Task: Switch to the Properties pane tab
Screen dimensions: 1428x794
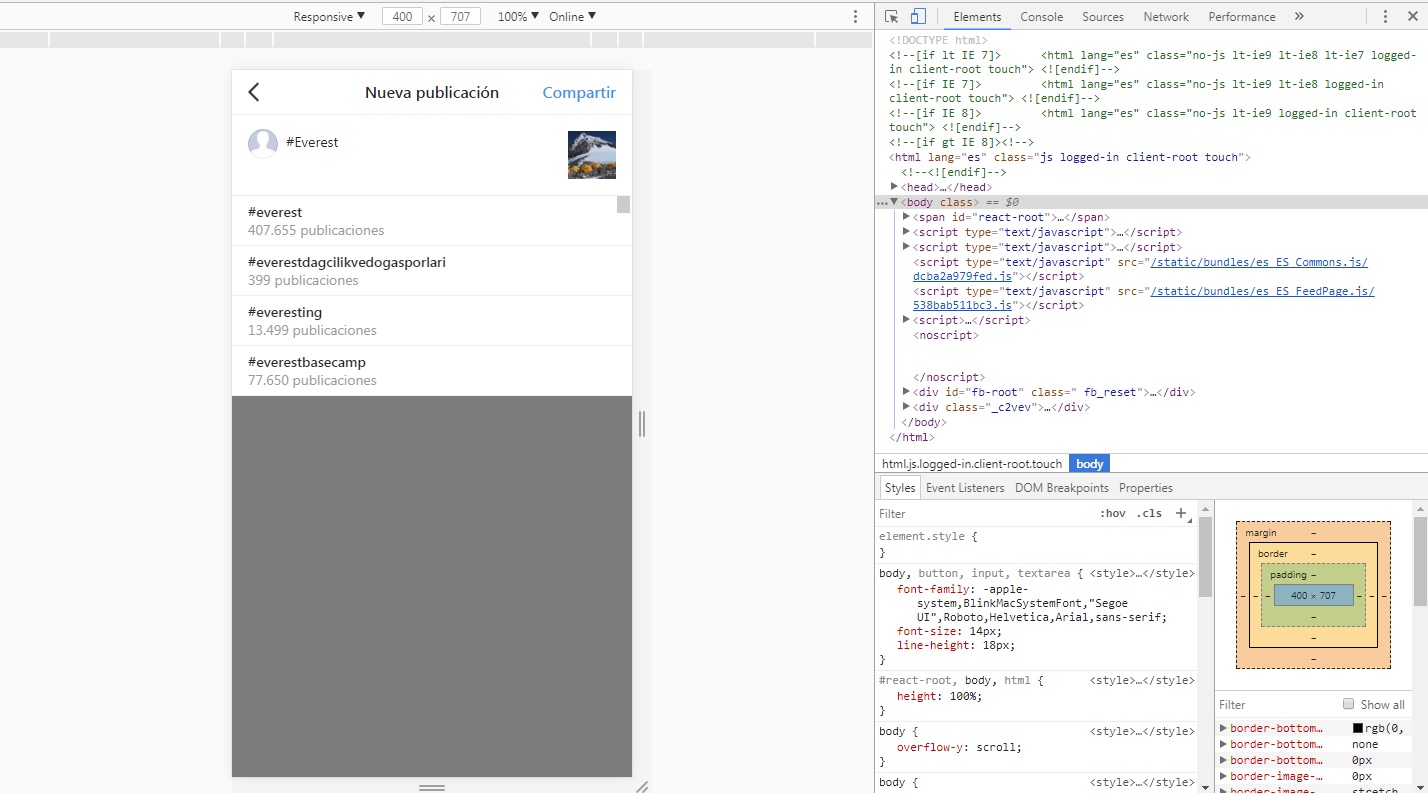Action: click(x=1146, y=488)
